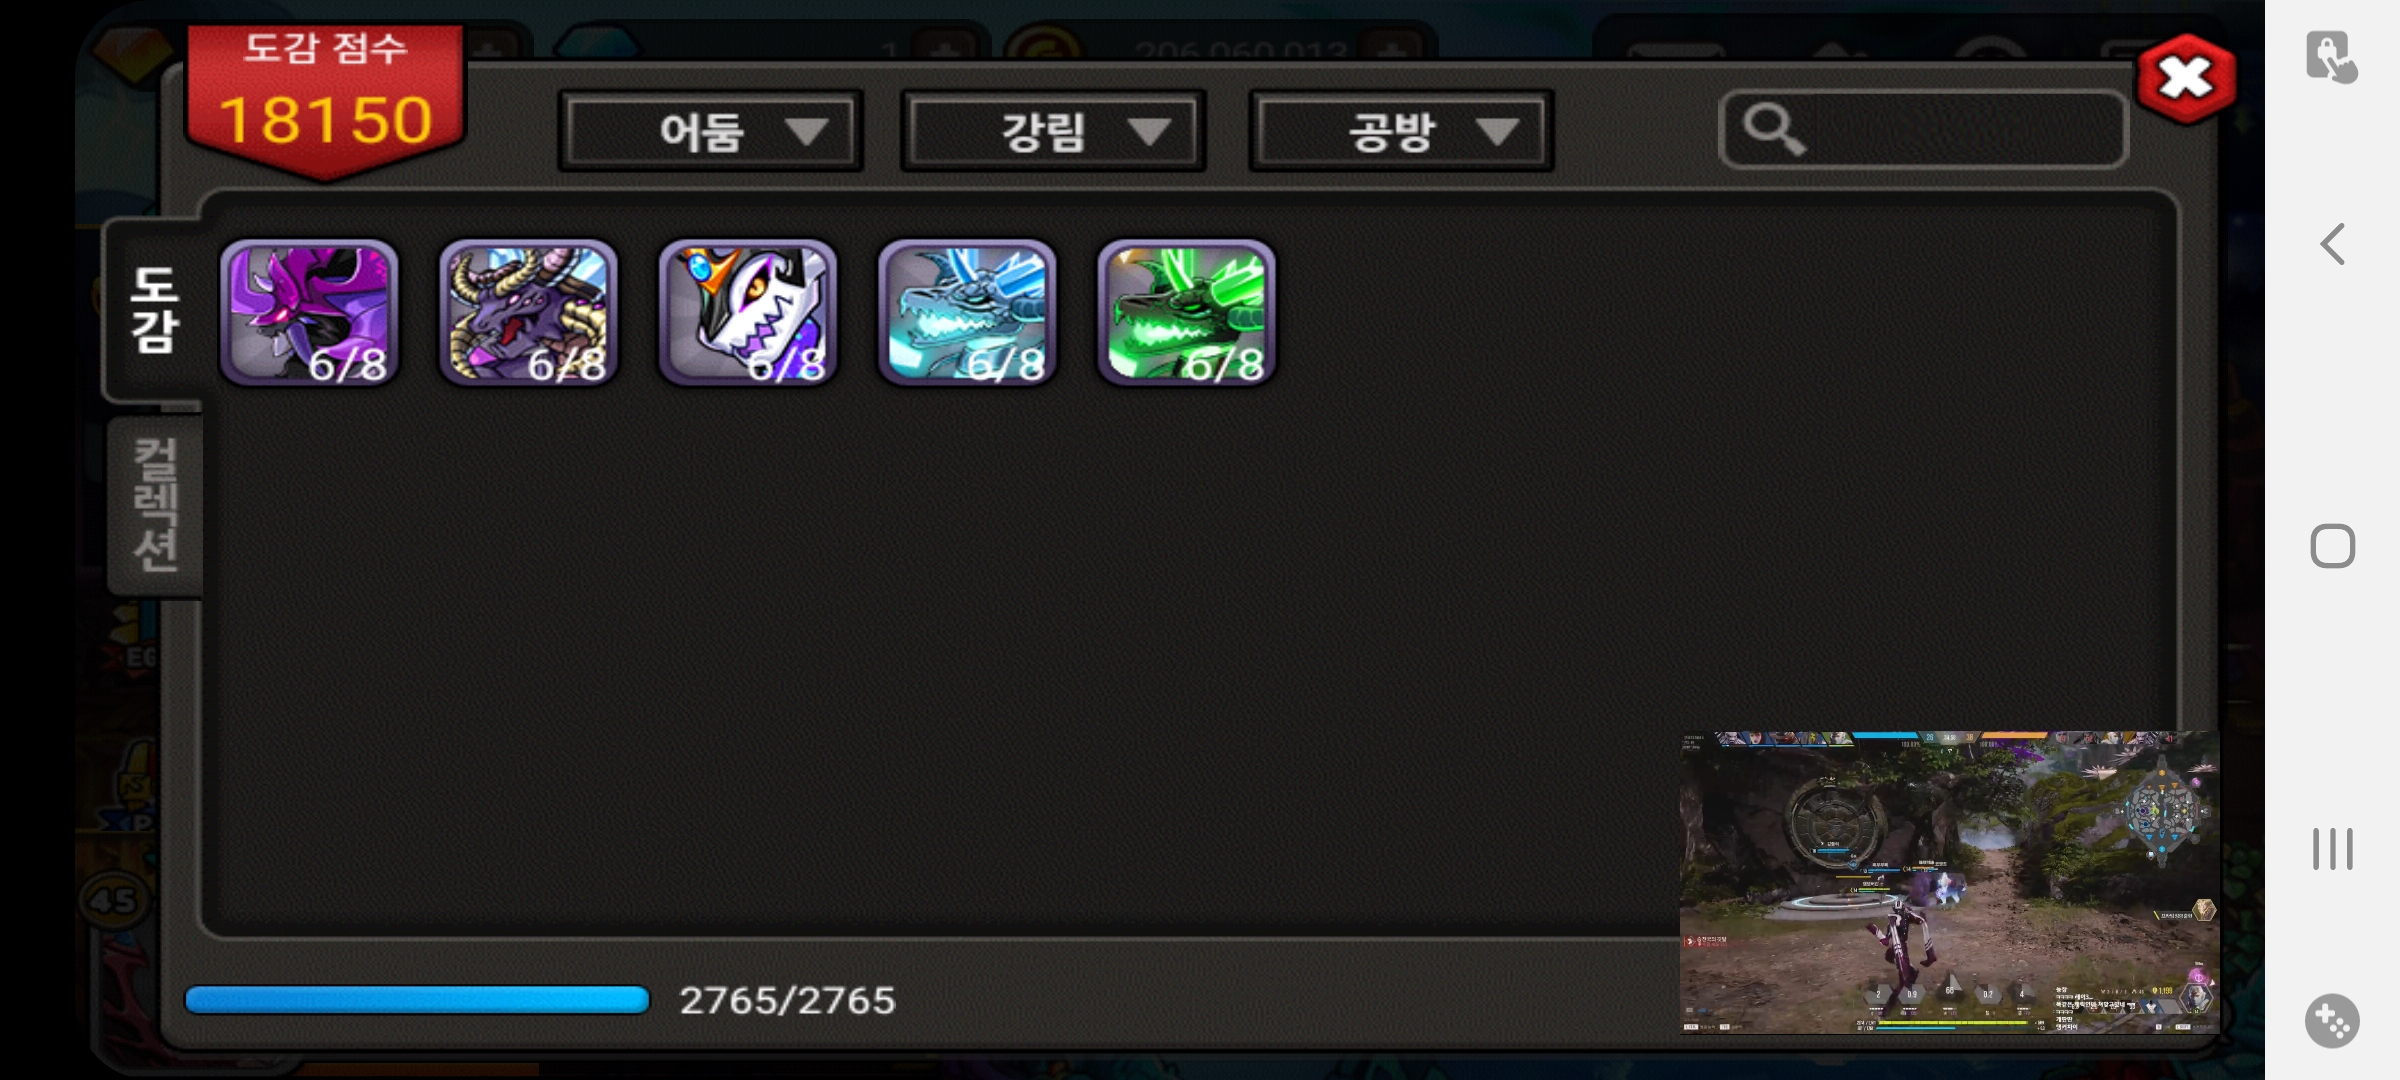Tap the Android recent apps button
2400x1080 pixels.
[2332, 849]
